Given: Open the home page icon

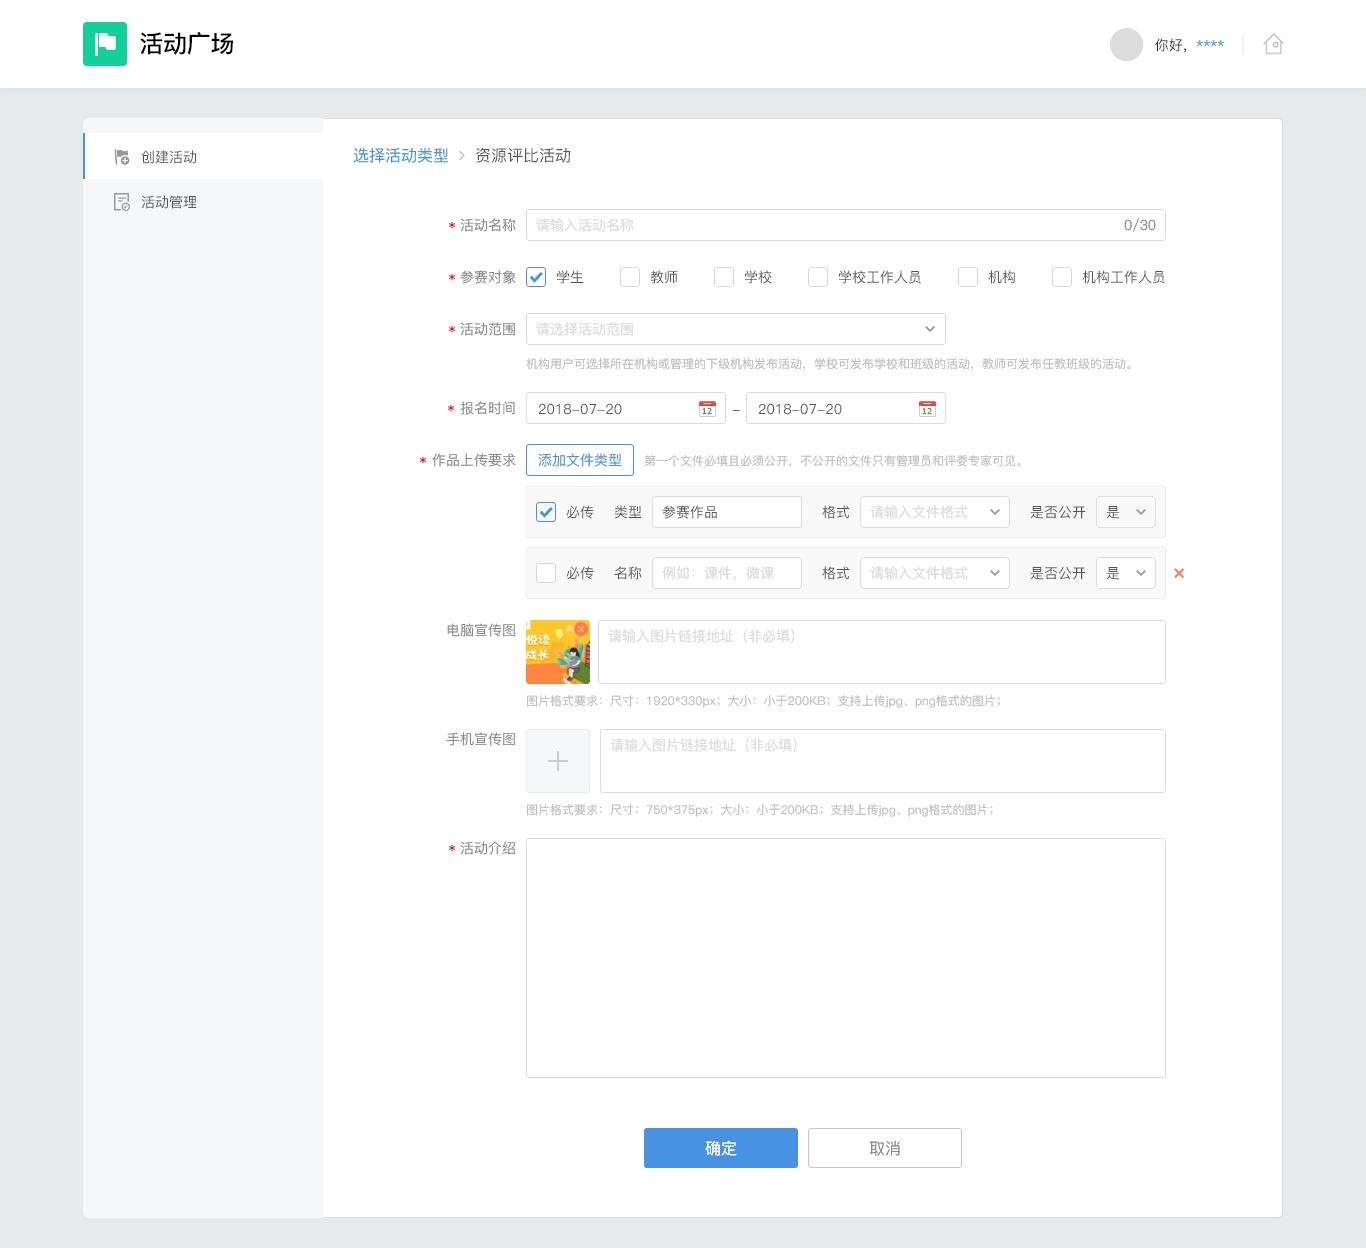Looking at the screenshot, I should point(1273,44).
